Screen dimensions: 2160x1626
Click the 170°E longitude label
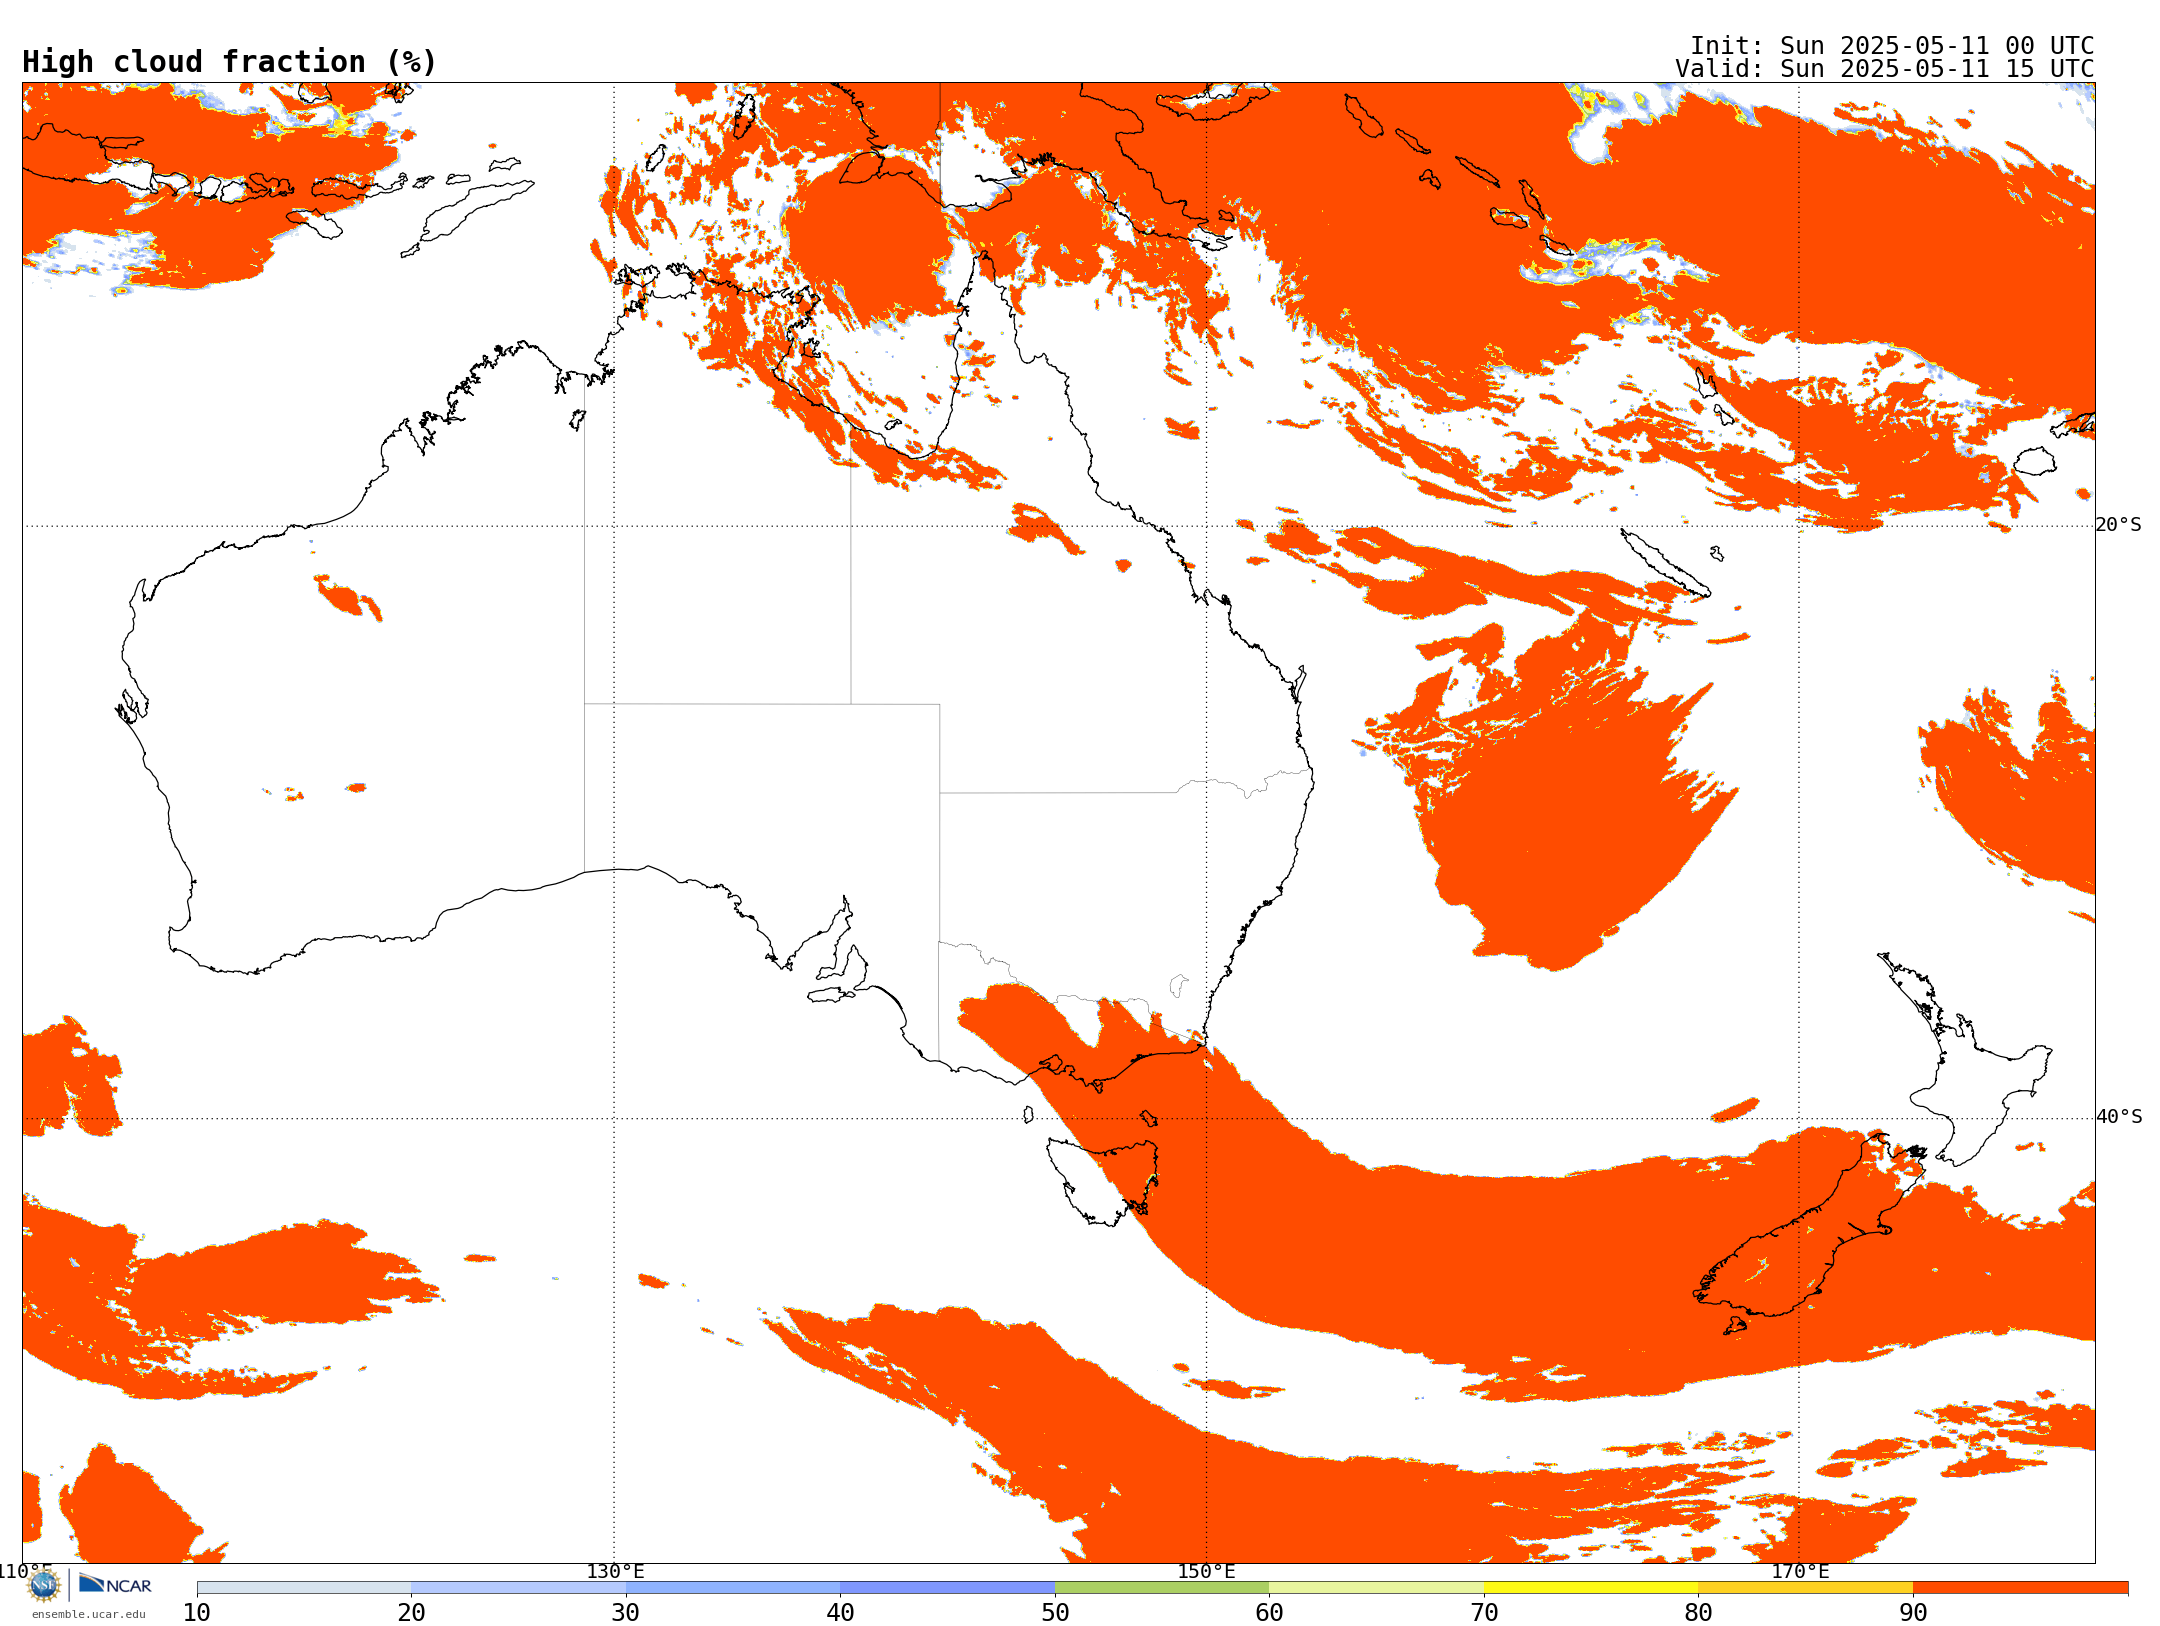[x=1800, y=1572]
